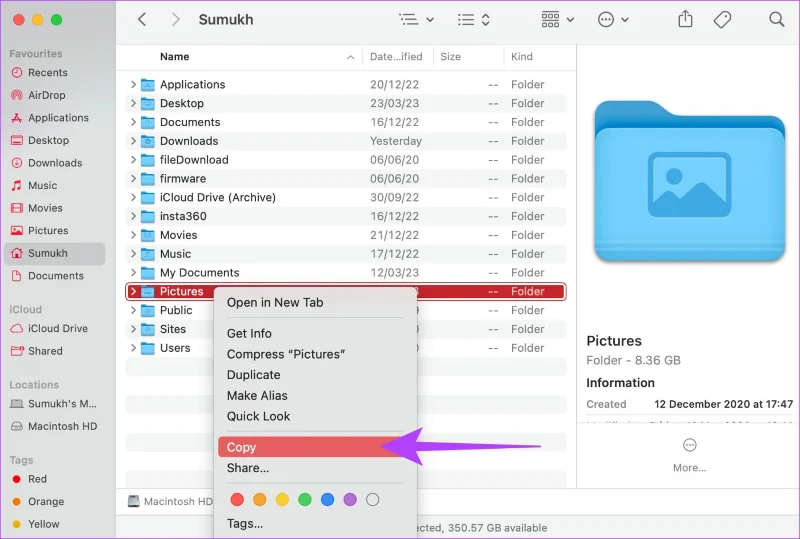Choose Share… from context menu
Screen dimensions: 800x539
315,468
